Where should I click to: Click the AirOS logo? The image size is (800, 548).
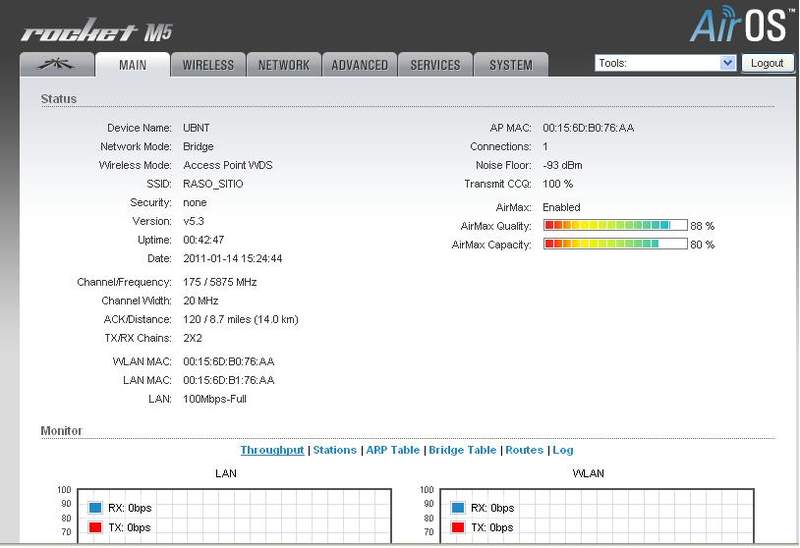tap(738, 25)
